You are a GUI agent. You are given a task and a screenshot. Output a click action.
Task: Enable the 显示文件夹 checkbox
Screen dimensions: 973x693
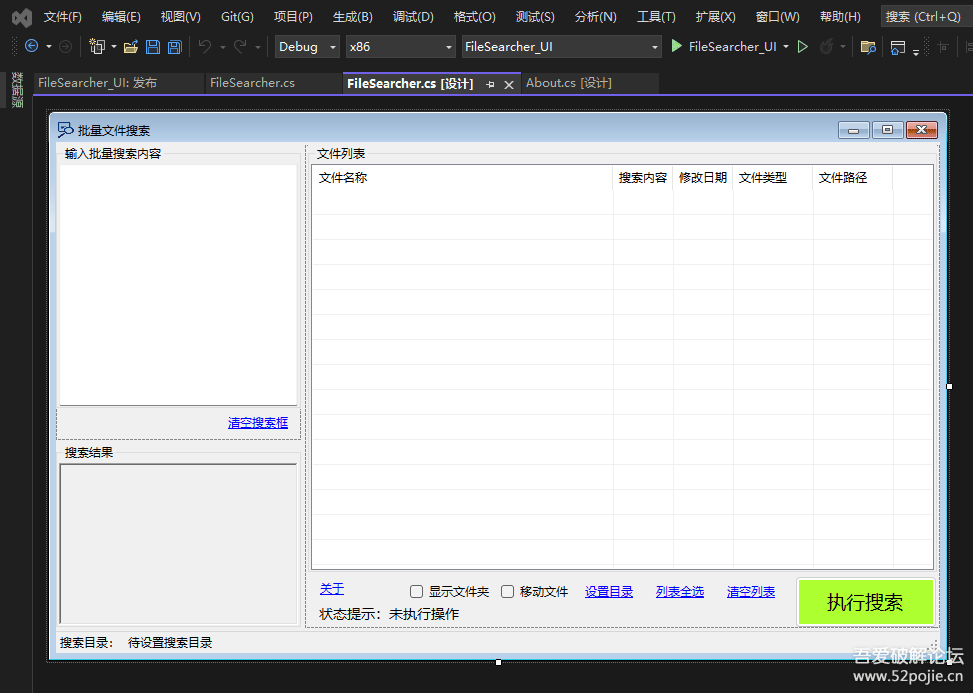(x=416, y=591)
